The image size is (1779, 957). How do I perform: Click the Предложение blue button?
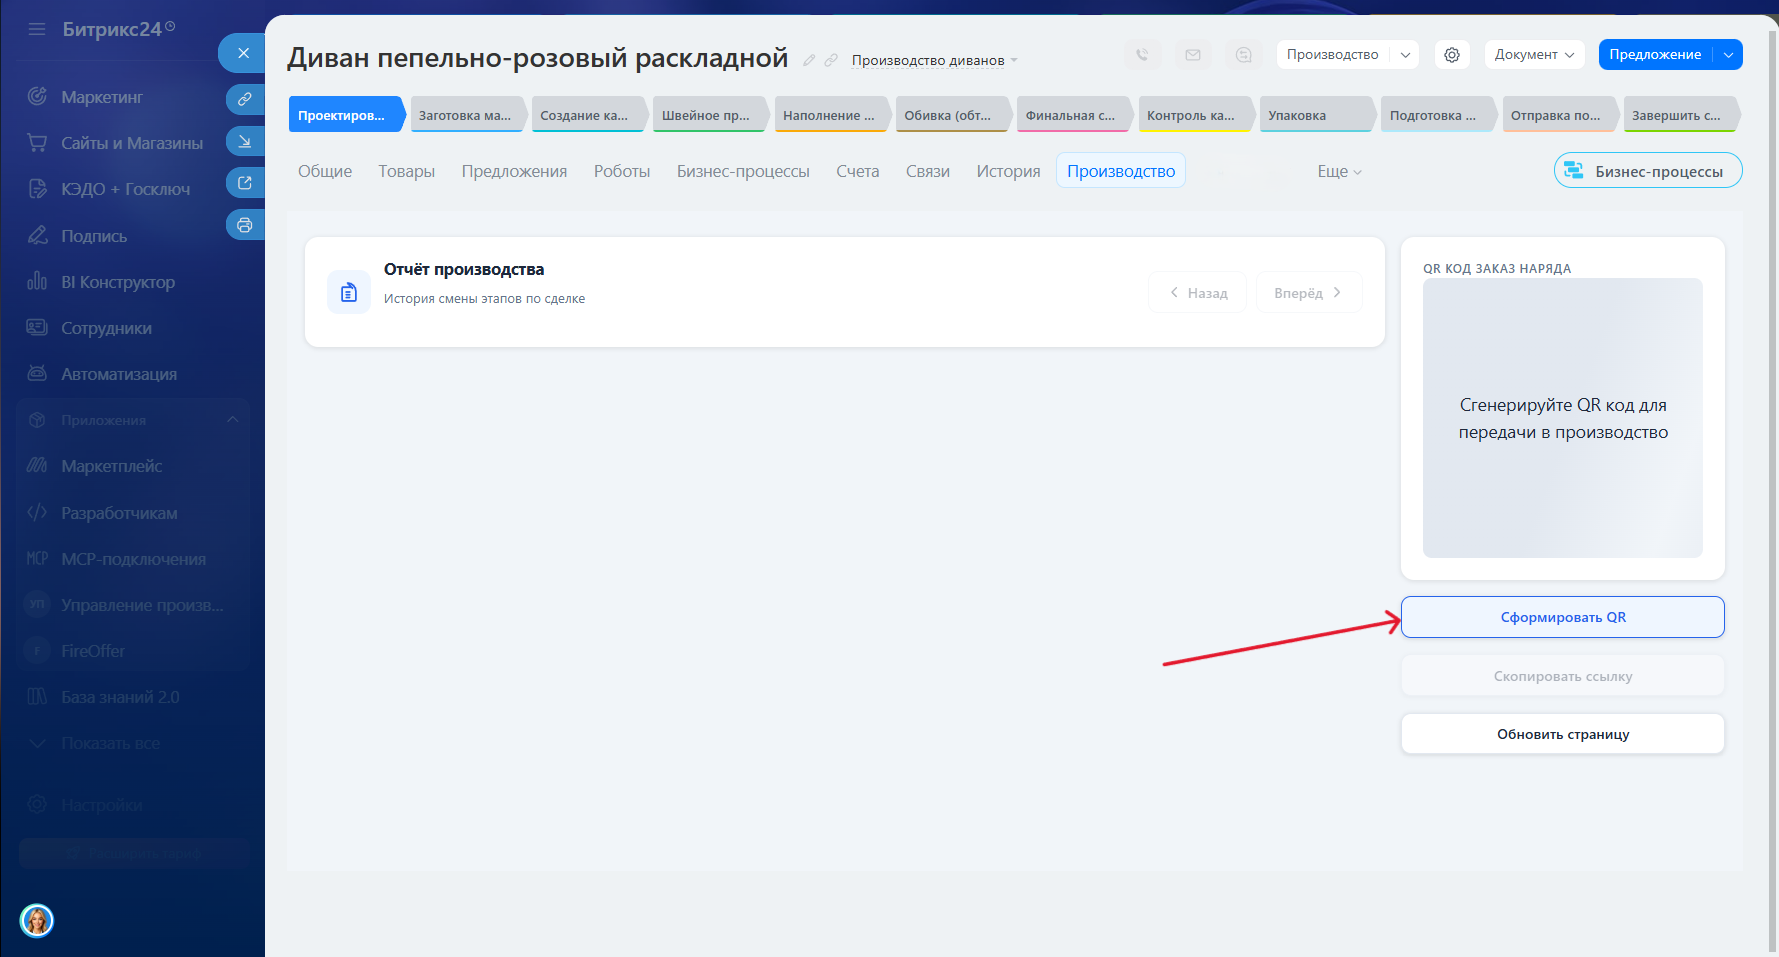pos(1655,55)
